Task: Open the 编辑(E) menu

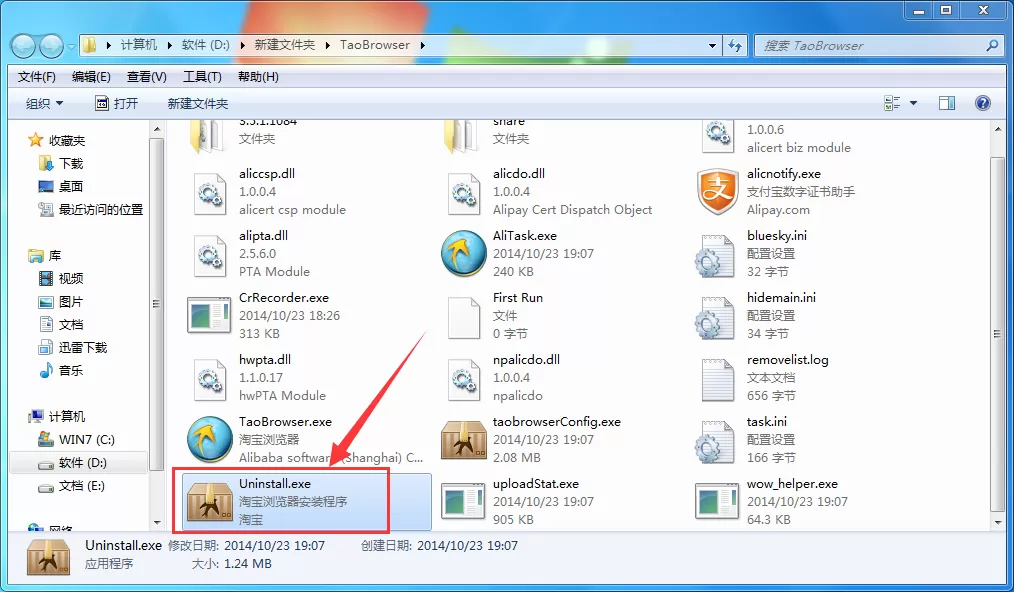Action: click(x=91, y=77)
